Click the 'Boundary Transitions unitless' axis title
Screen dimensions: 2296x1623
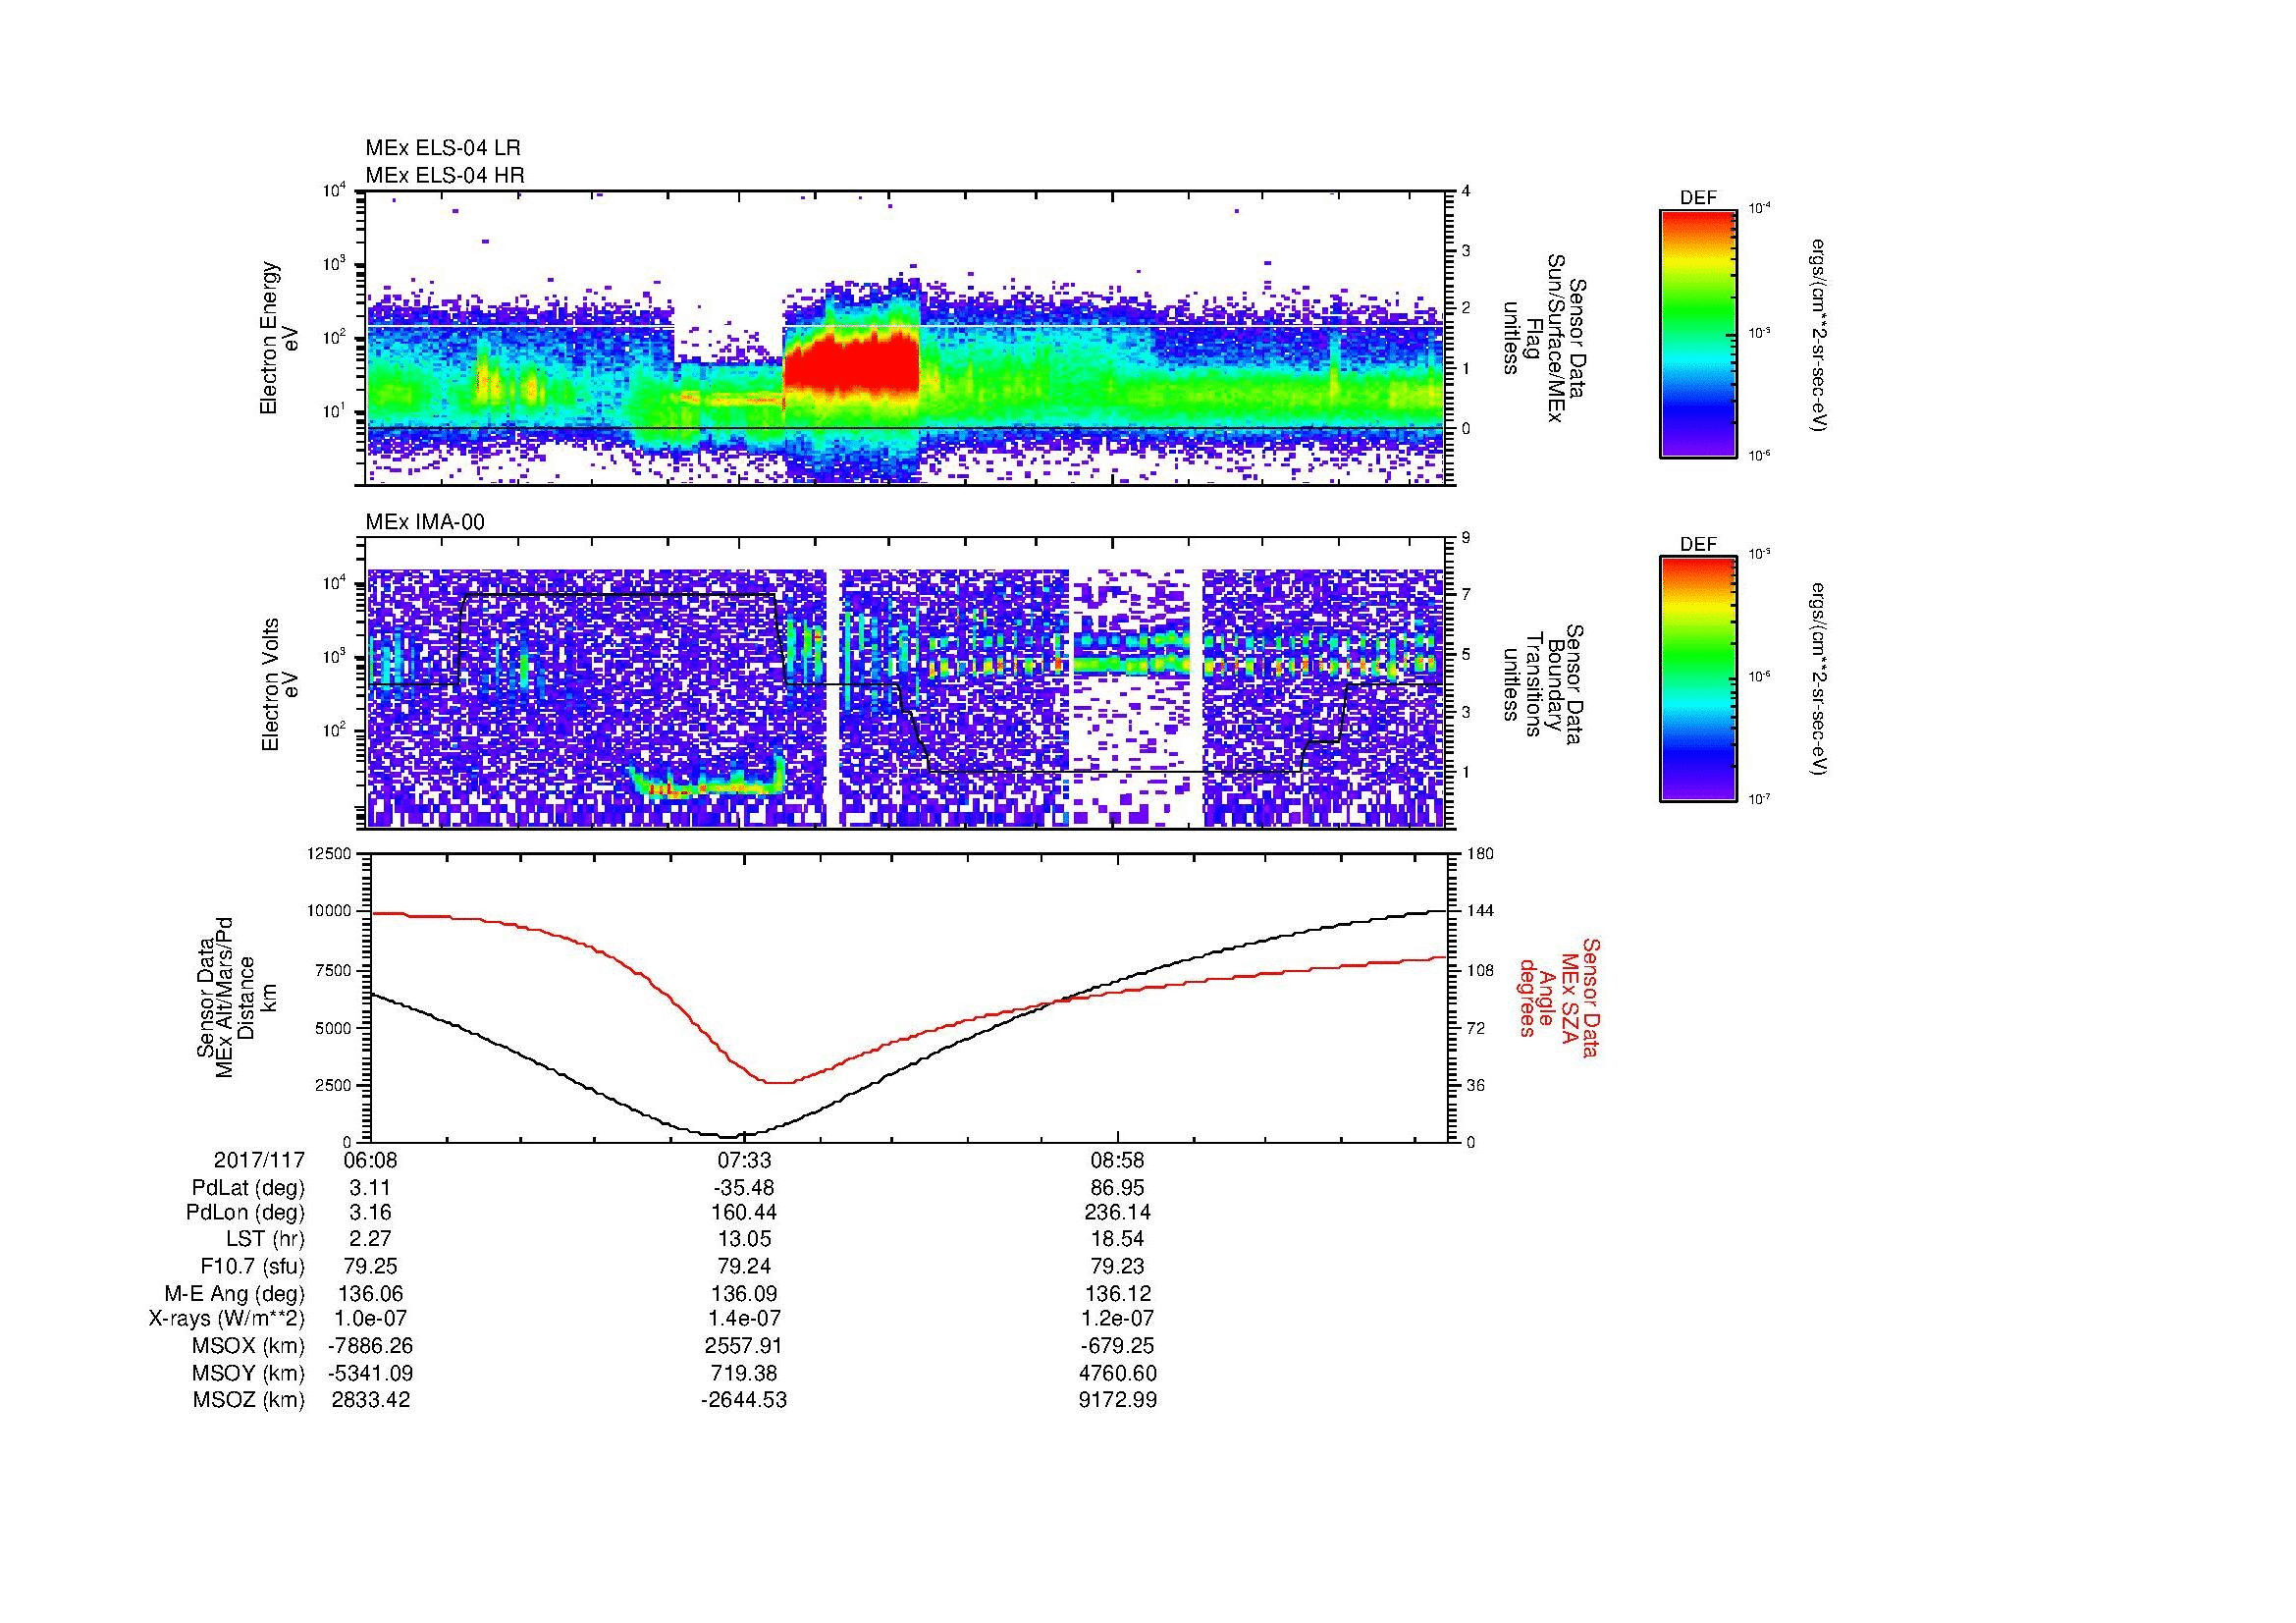(x=1543, y=684)
